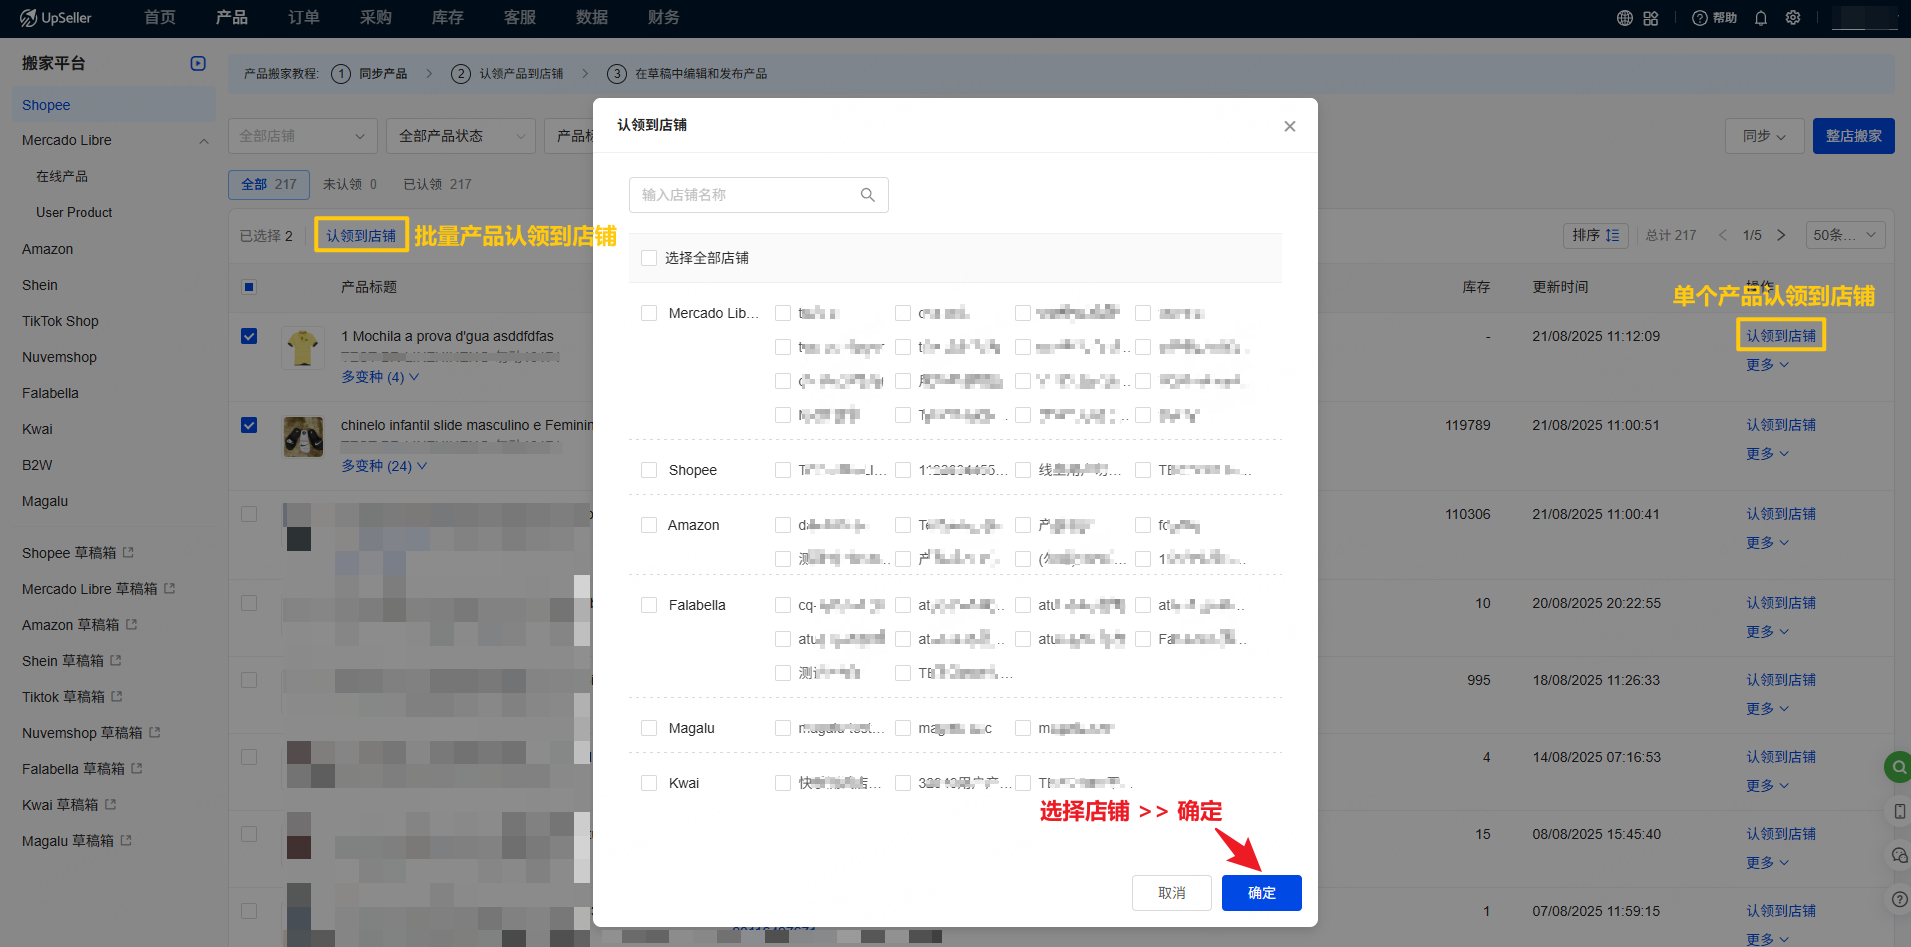The width and height of the screenshot is (1911, 947).
Task: Uncheck the Mochila a prova d'gua row
Action: pos(249,336)
